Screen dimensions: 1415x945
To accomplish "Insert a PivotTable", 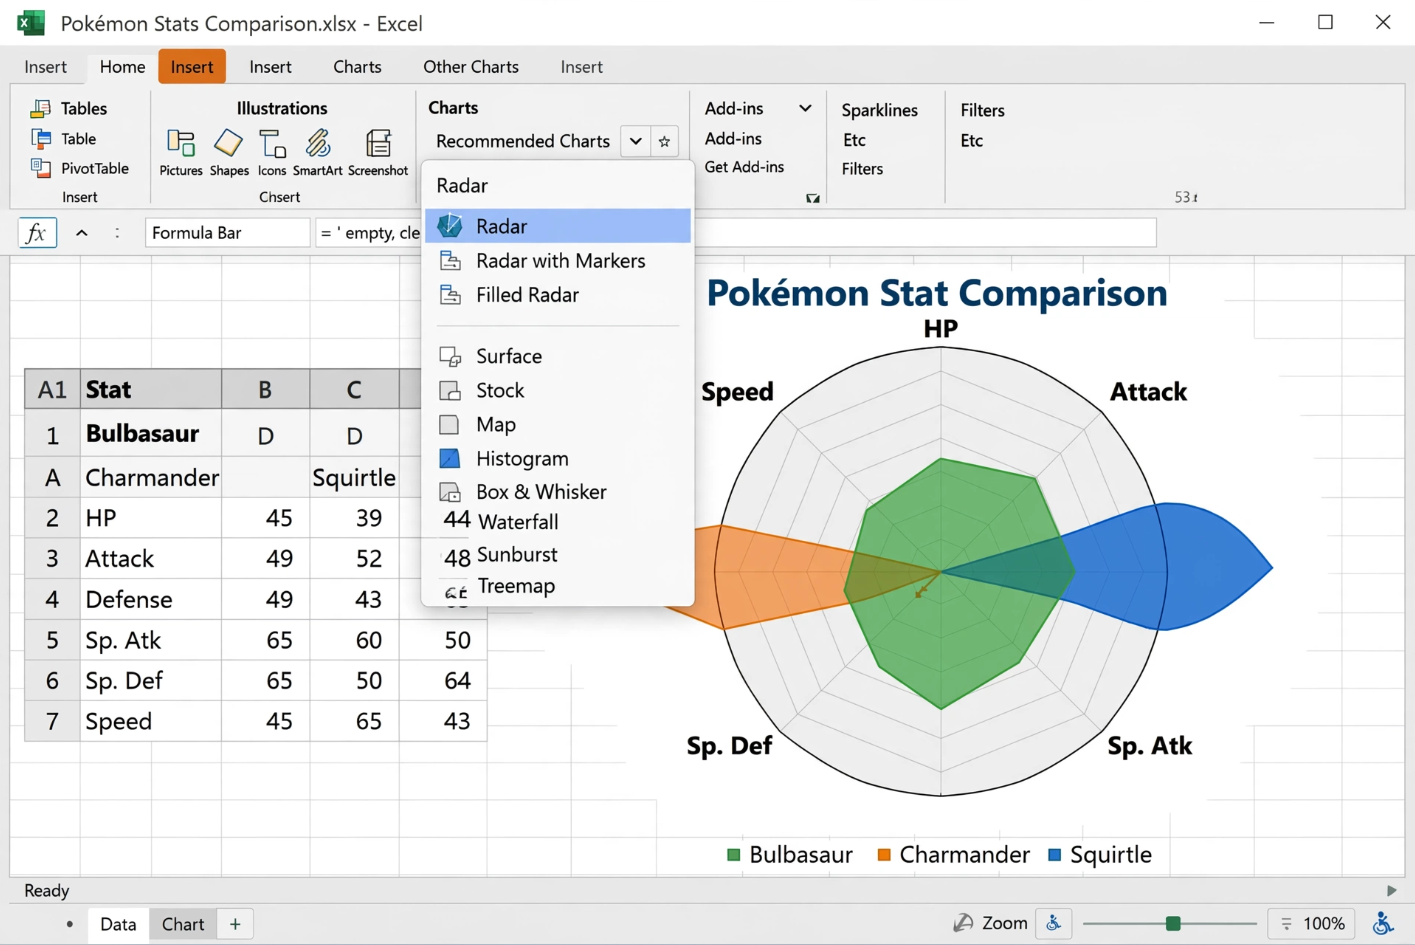I will point(80,168).
